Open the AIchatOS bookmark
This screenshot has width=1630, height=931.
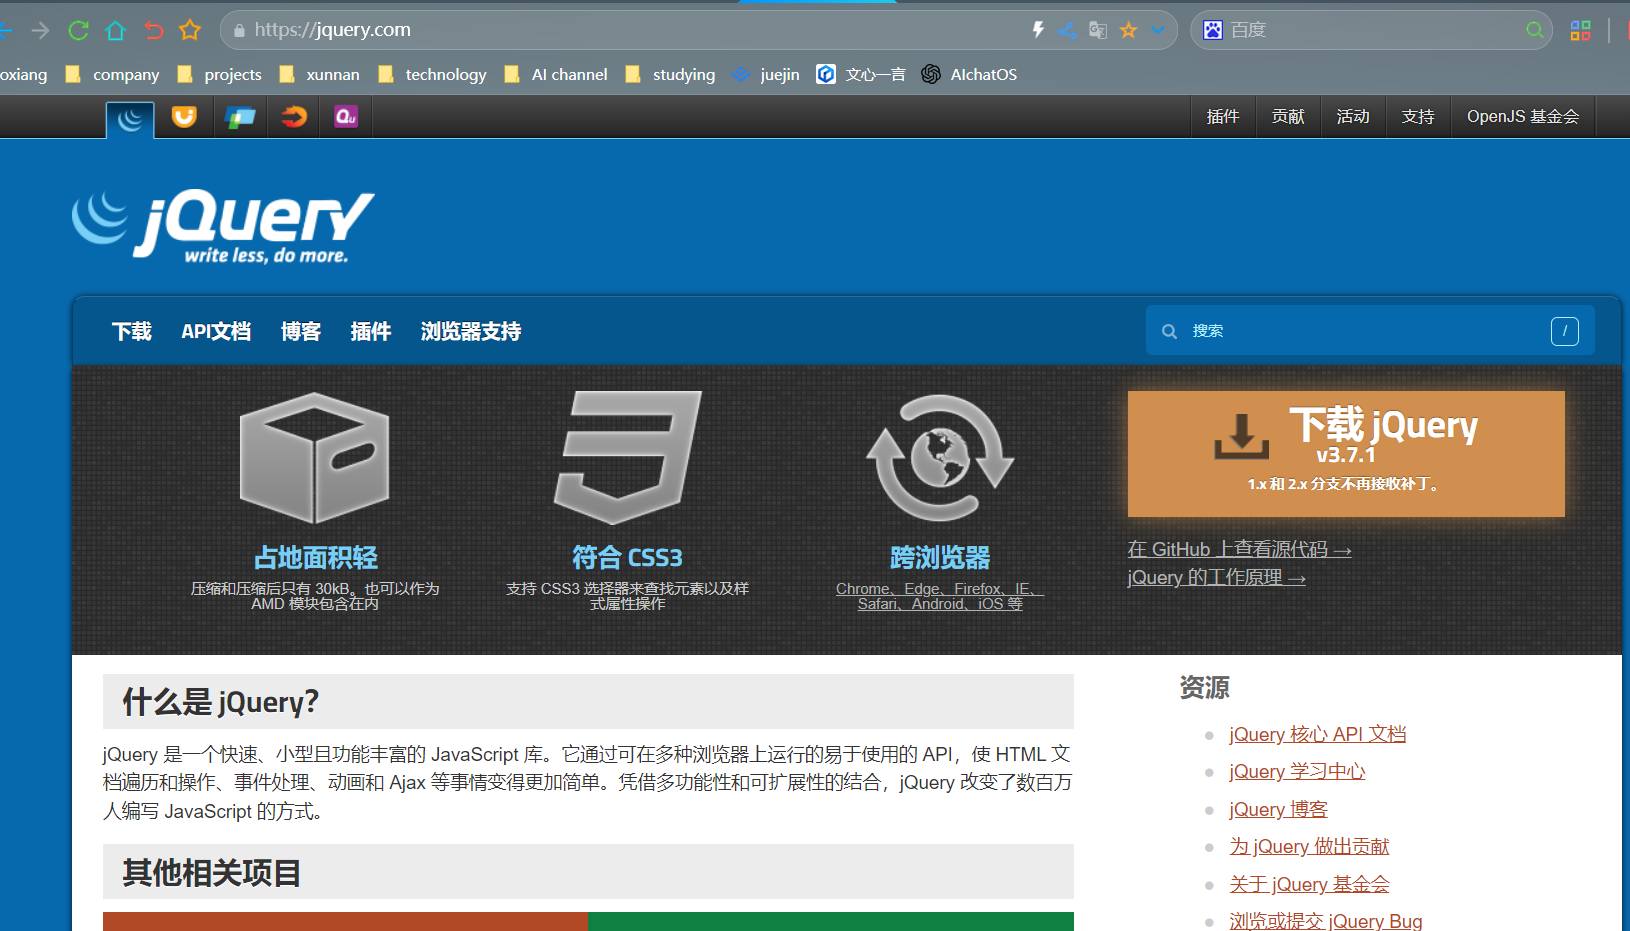[969, 74]
